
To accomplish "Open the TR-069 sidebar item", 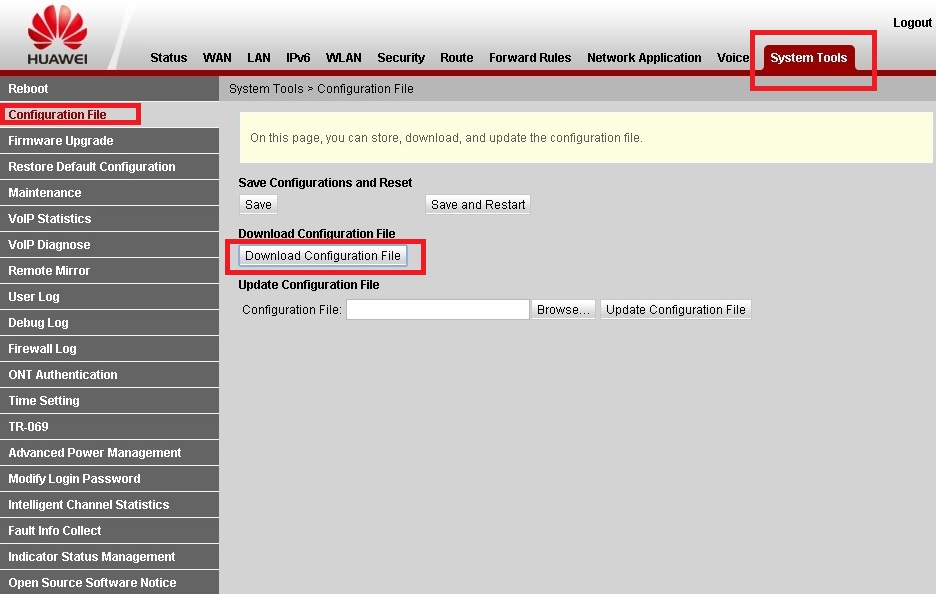I will (x=28, y=427).
